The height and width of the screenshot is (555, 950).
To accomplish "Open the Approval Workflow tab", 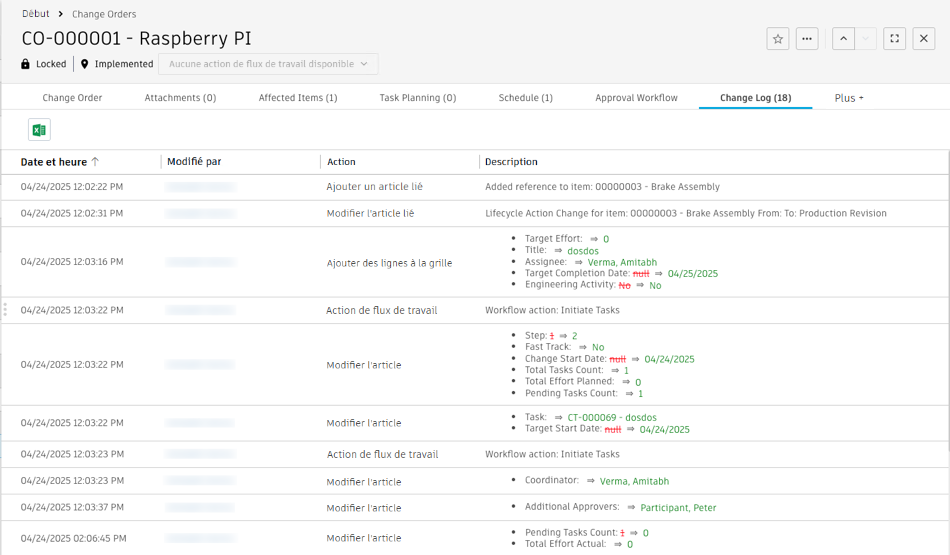I will pyautogui.click(x=636, y=98).
